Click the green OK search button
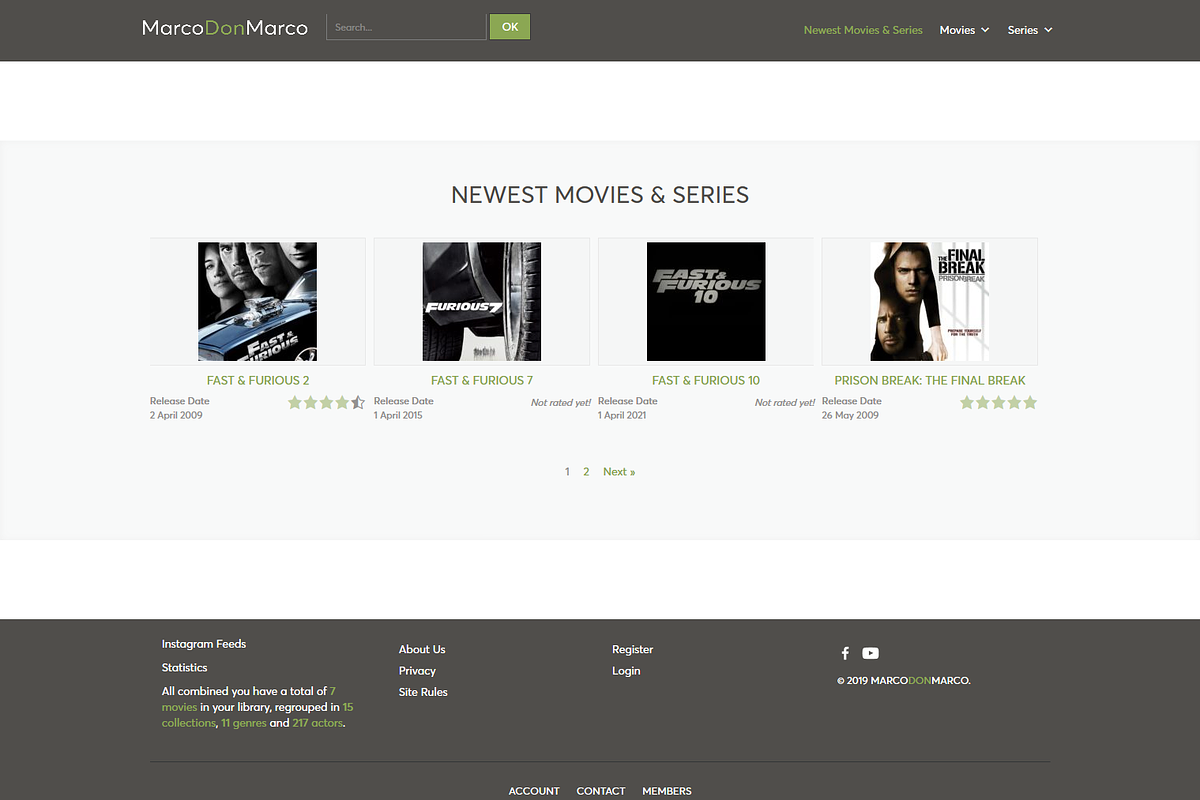The width and height of the screenshot is (1200, 800). point(510,27)
